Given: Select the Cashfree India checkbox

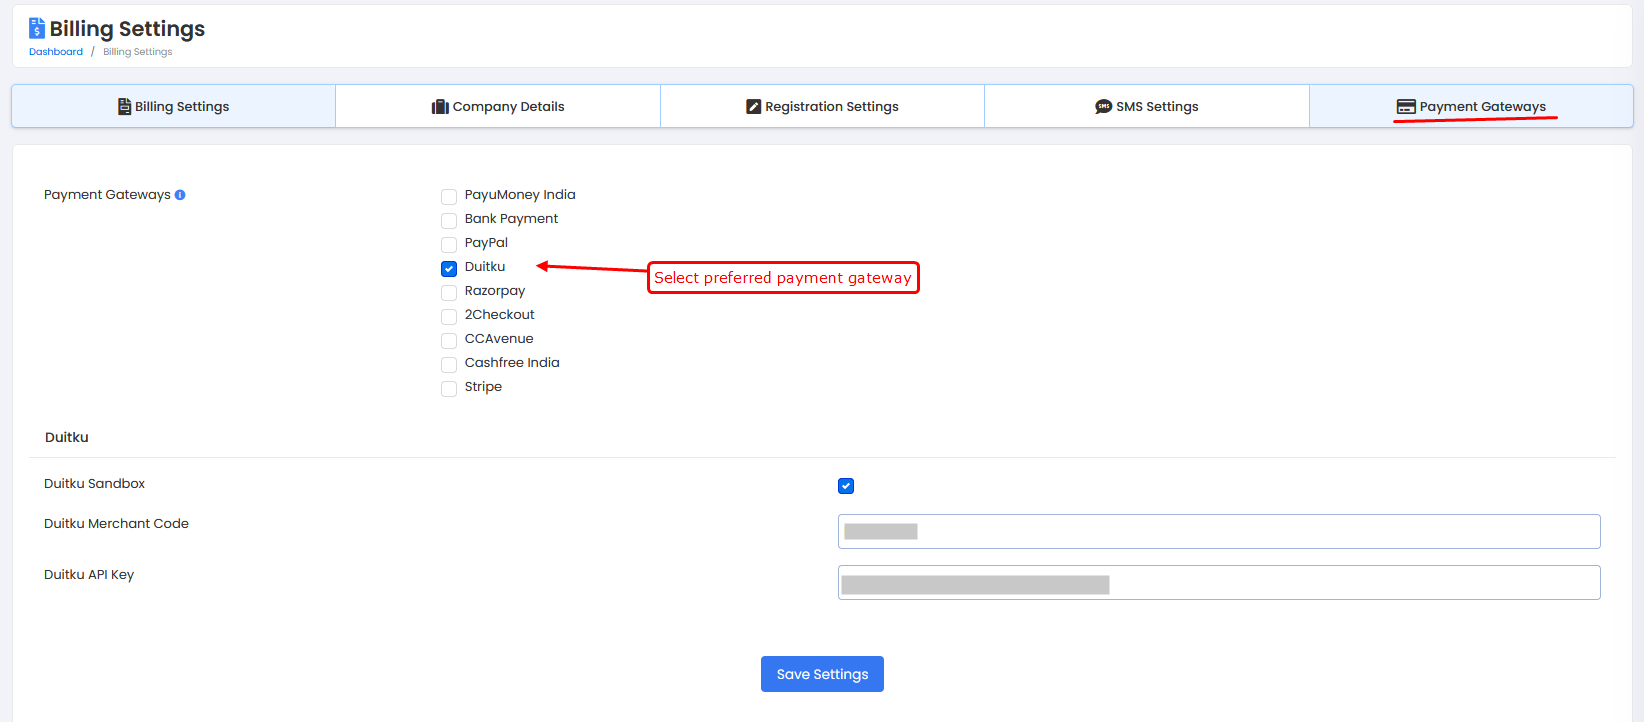Looking at the screenshot, I should coord(449,365).
